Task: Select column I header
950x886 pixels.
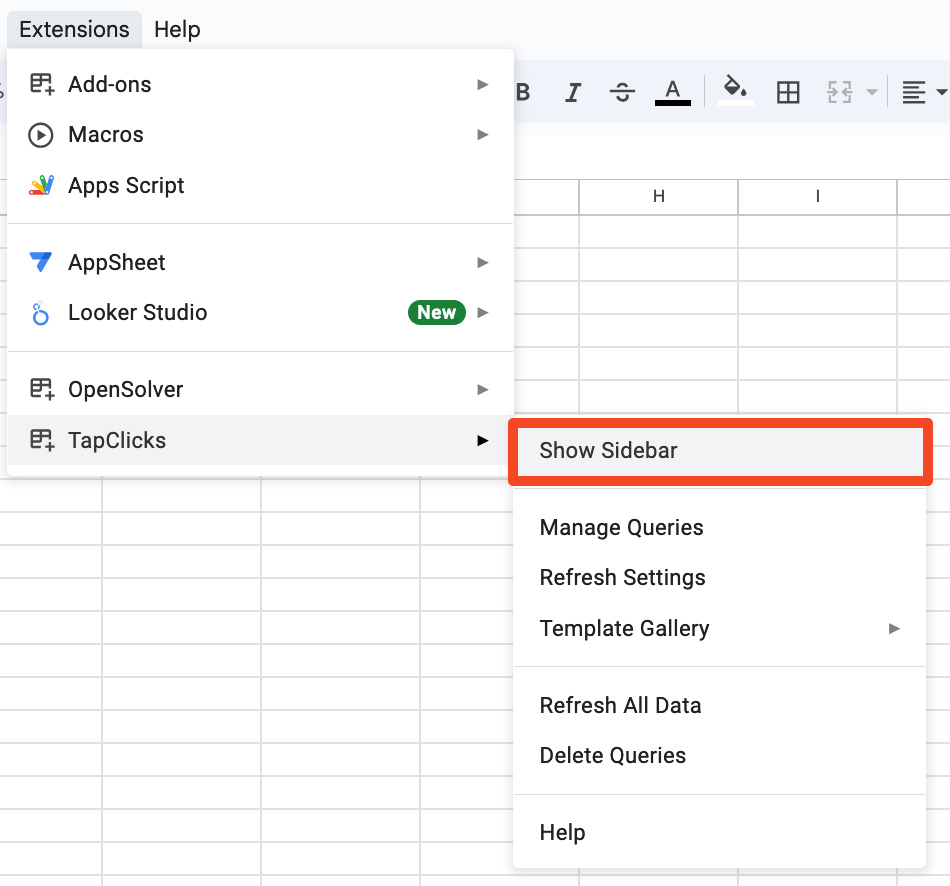Action: pos(817,196)
